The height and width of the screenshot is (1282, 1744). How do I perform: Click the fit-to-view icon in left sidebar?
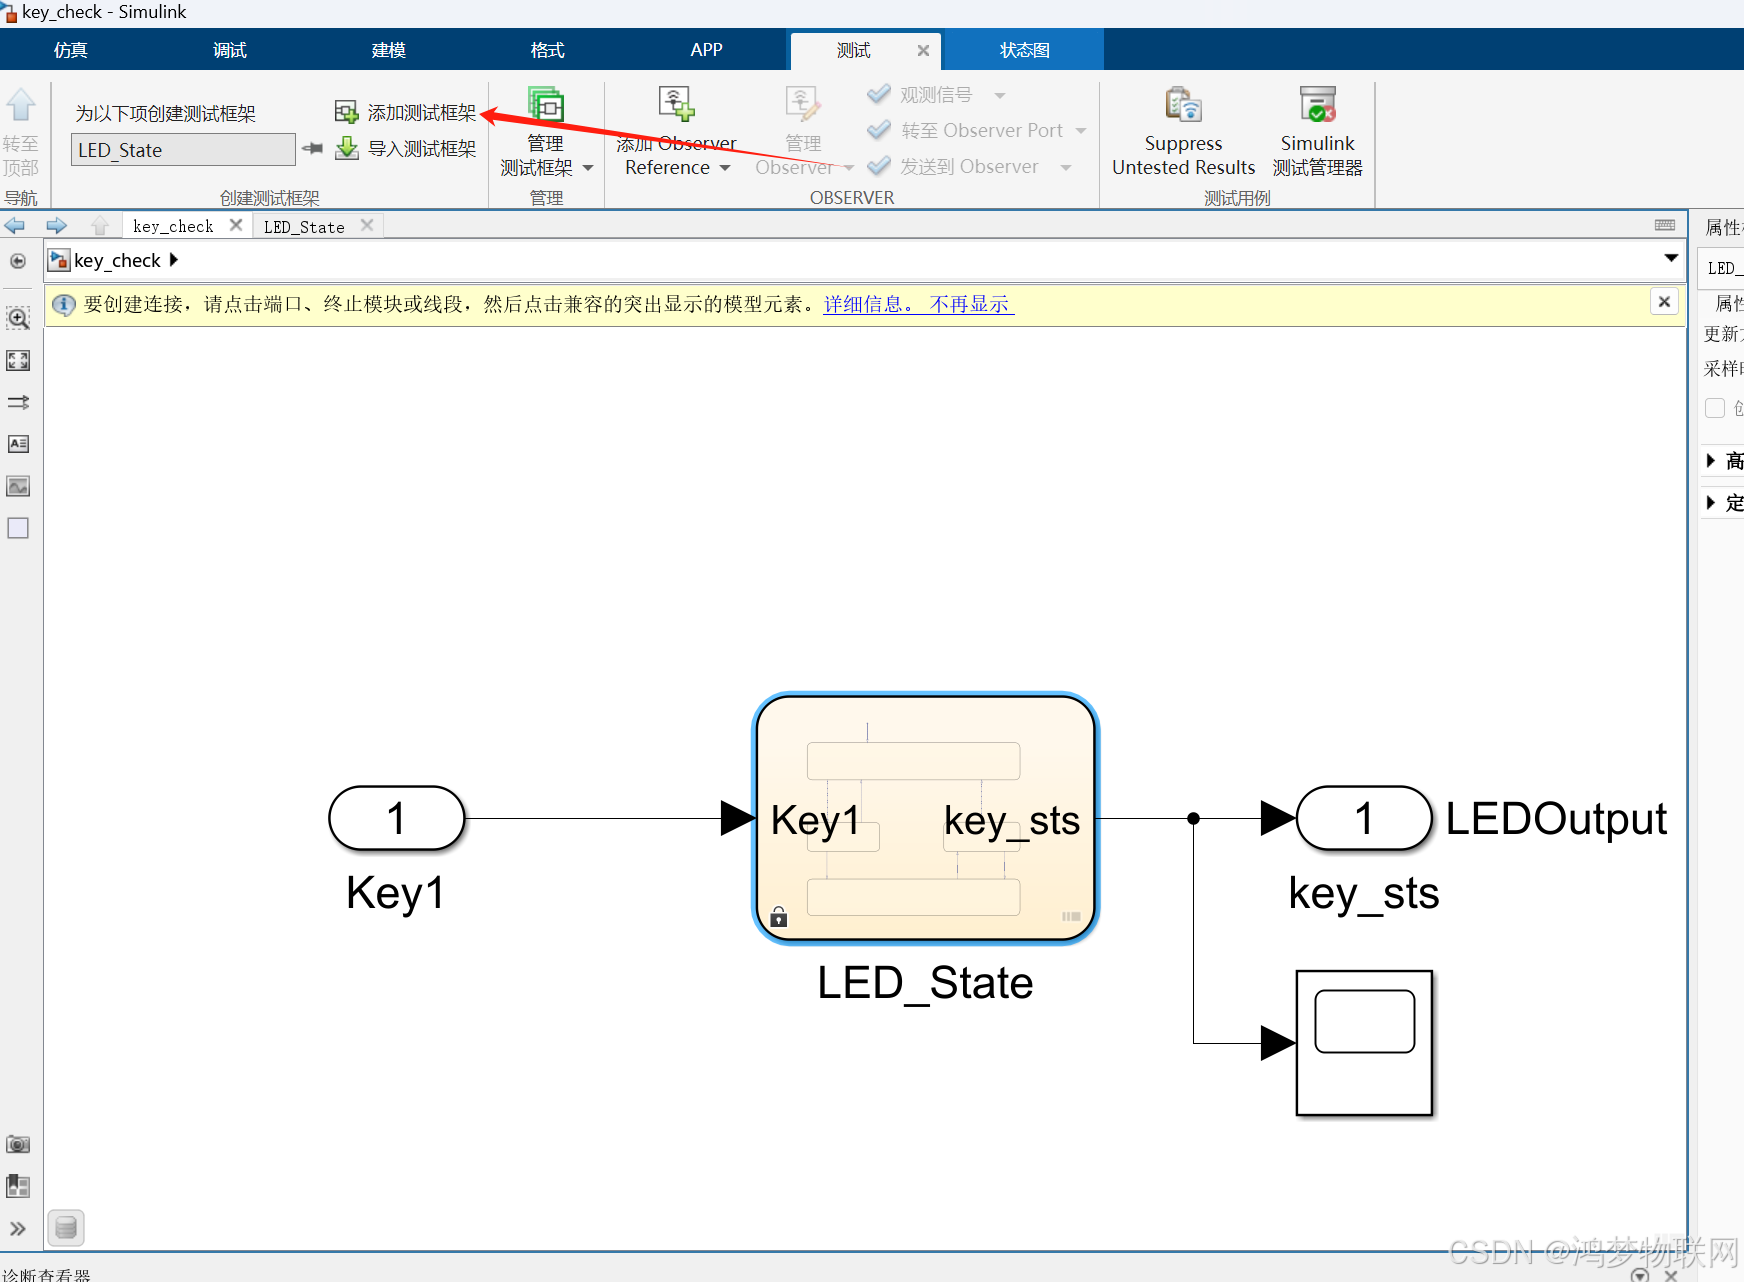(17, 360)
